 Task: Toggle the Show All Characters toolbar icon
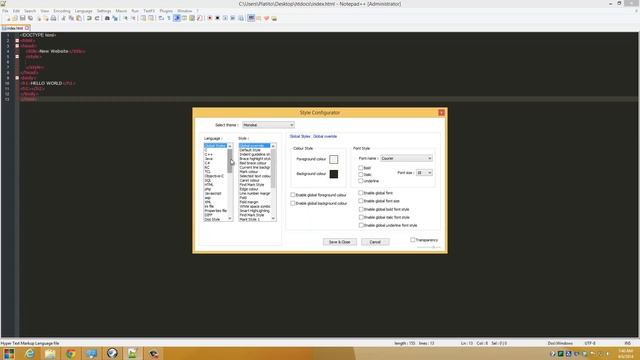click(x=169, y=18)
